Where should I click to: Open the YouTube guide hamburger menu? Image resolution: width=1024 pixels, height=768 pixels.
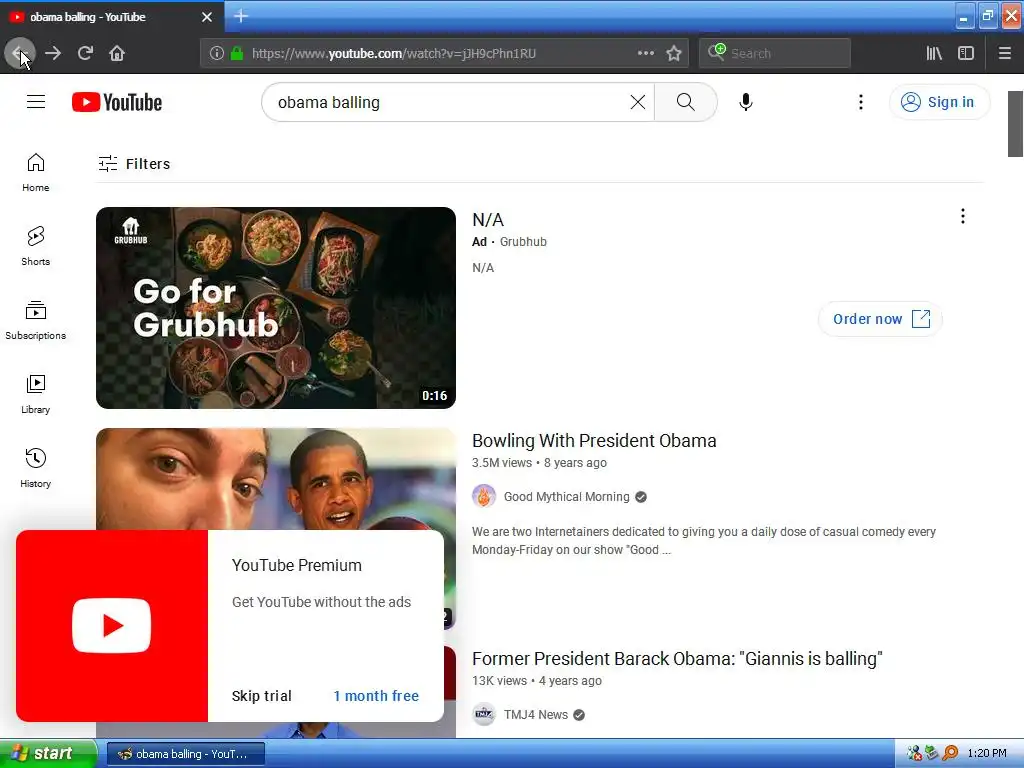click(x=36, y=102)
